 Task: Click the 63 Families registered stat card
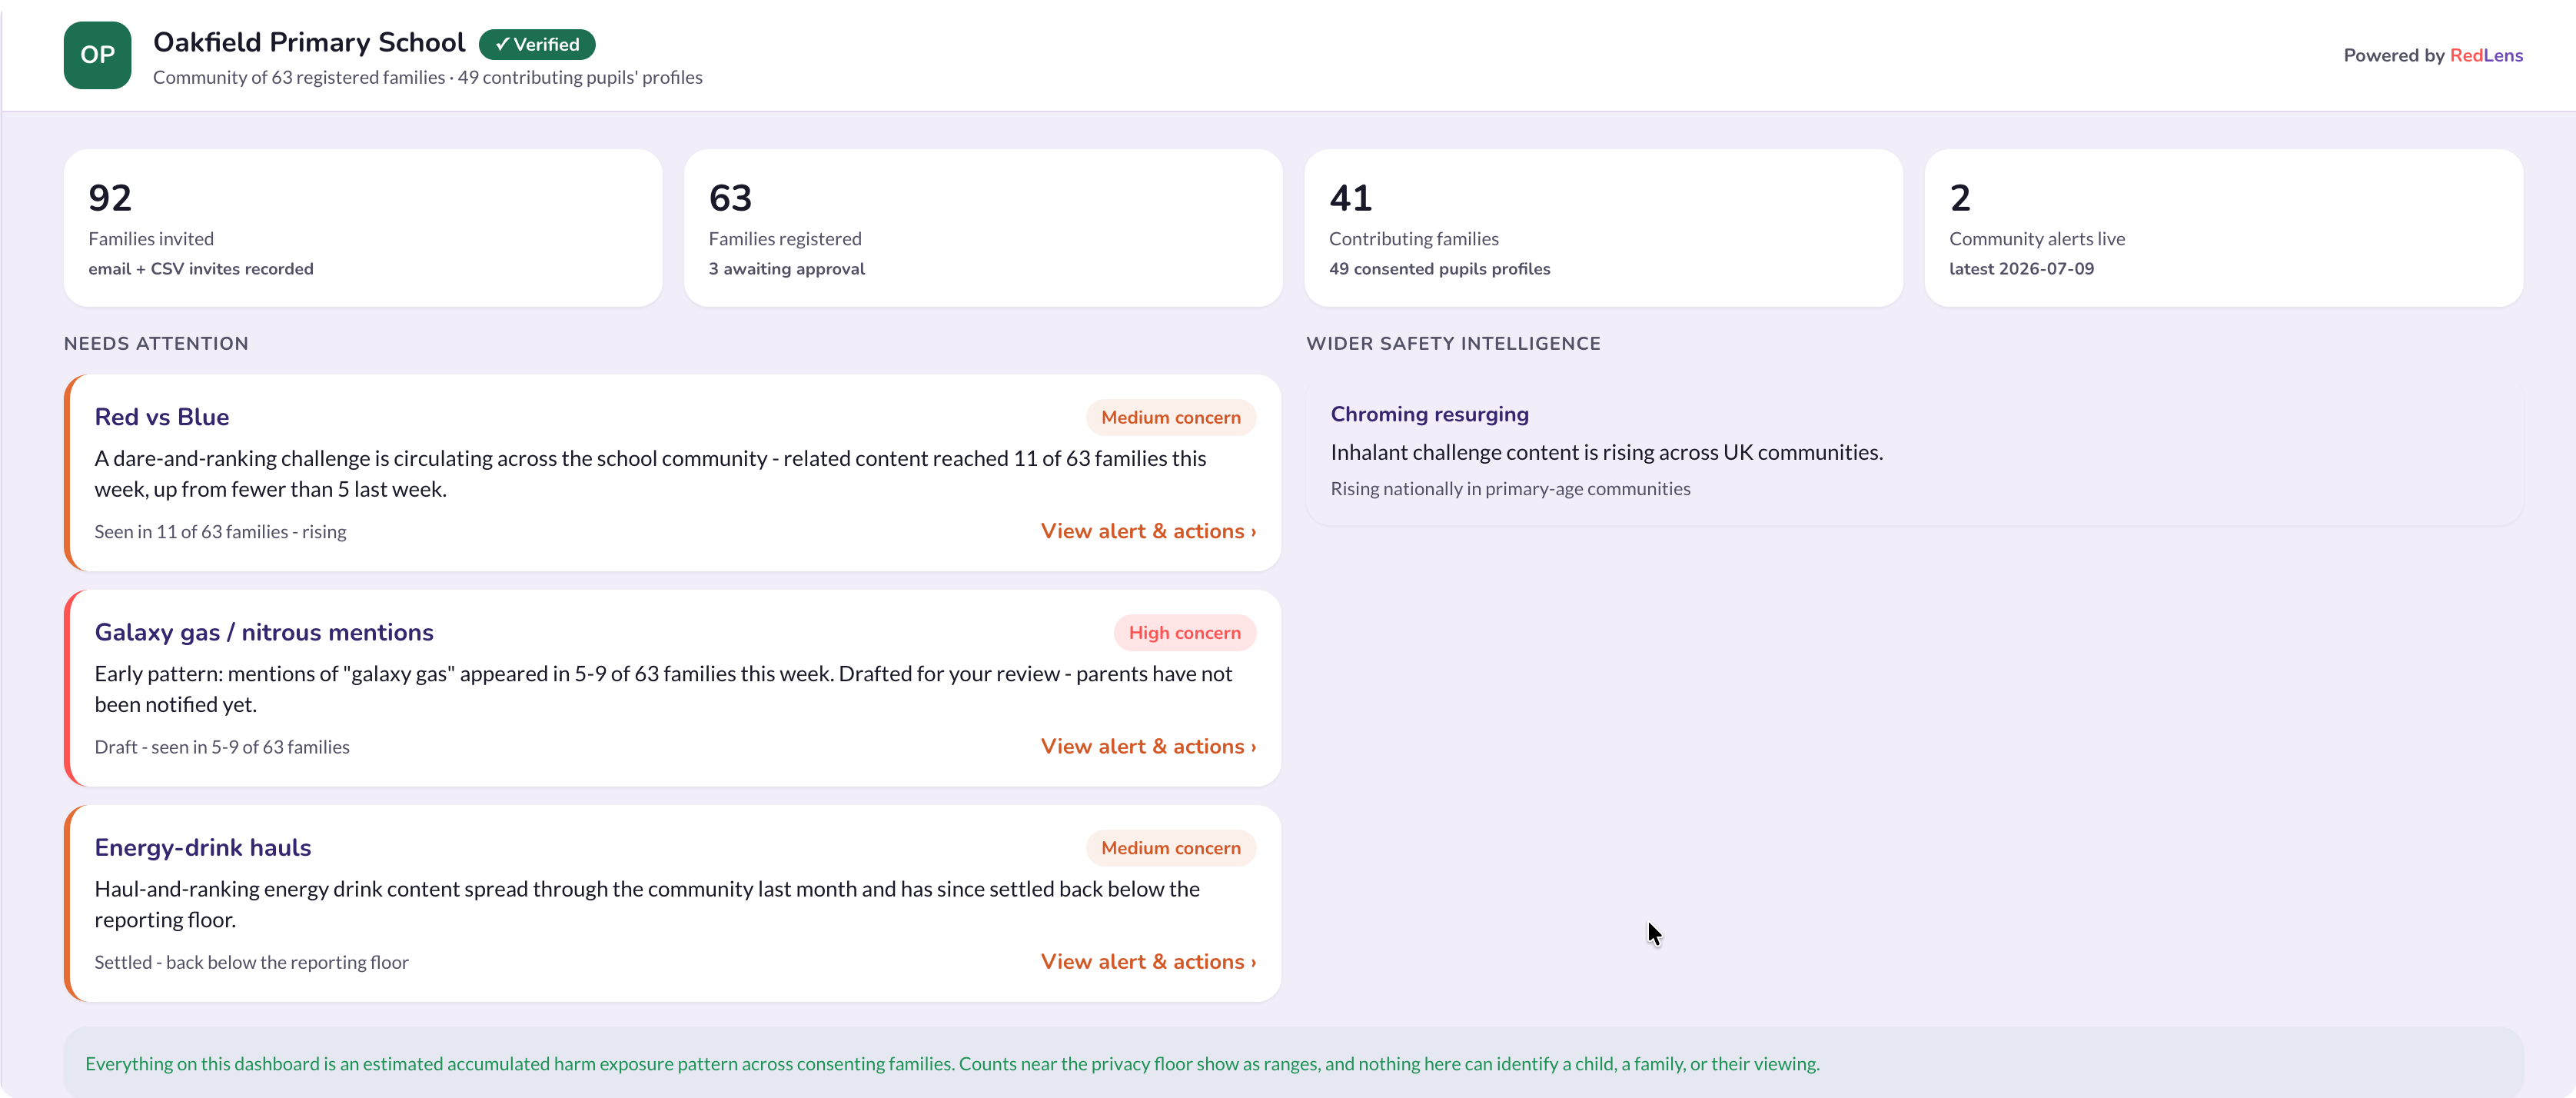tap(983, 228)
